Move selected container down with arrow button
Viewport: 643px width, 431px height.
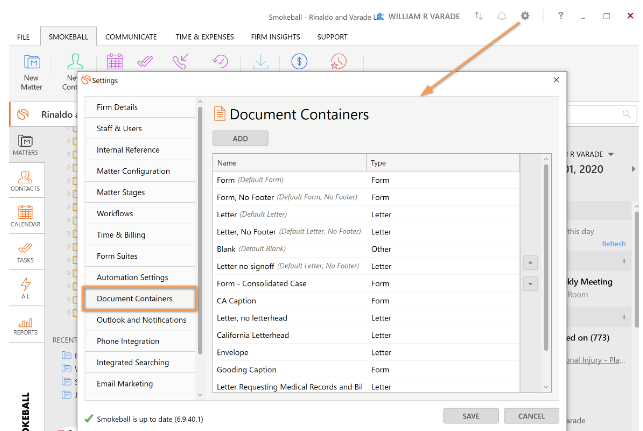[x=530, y=284]
